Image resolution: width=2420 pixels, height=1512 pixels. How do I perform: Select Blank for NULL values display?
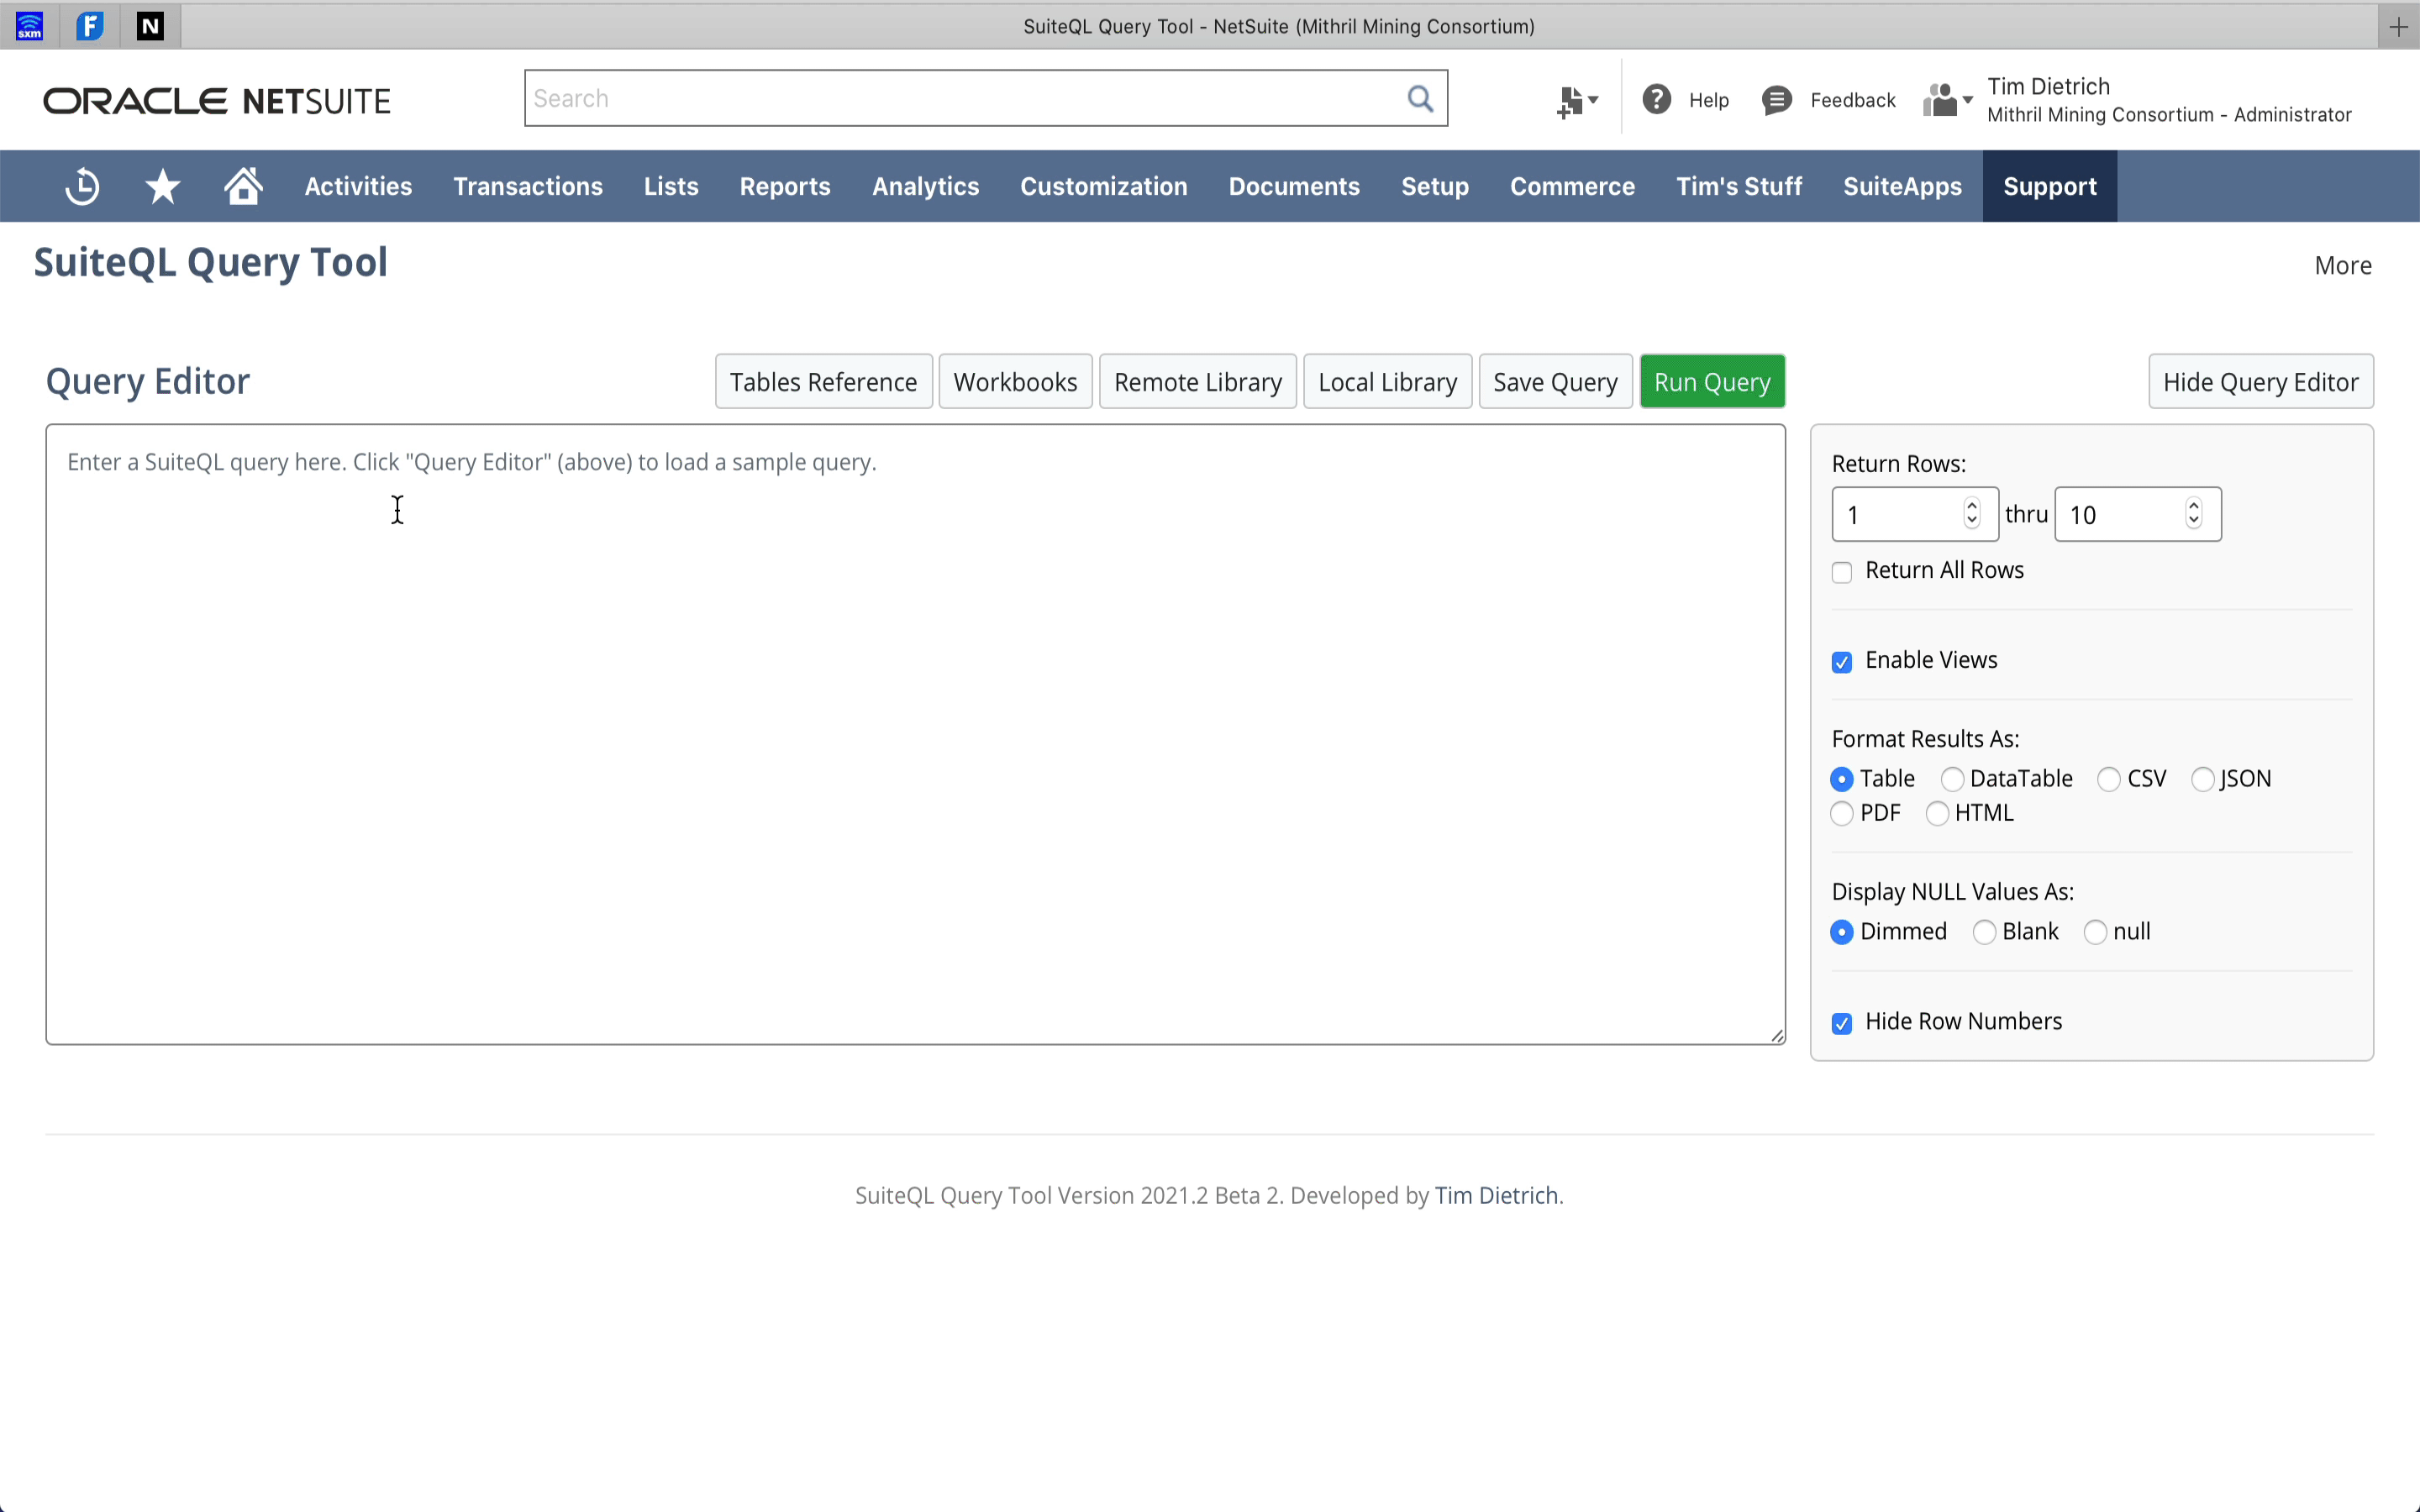tap(1984, 932)
